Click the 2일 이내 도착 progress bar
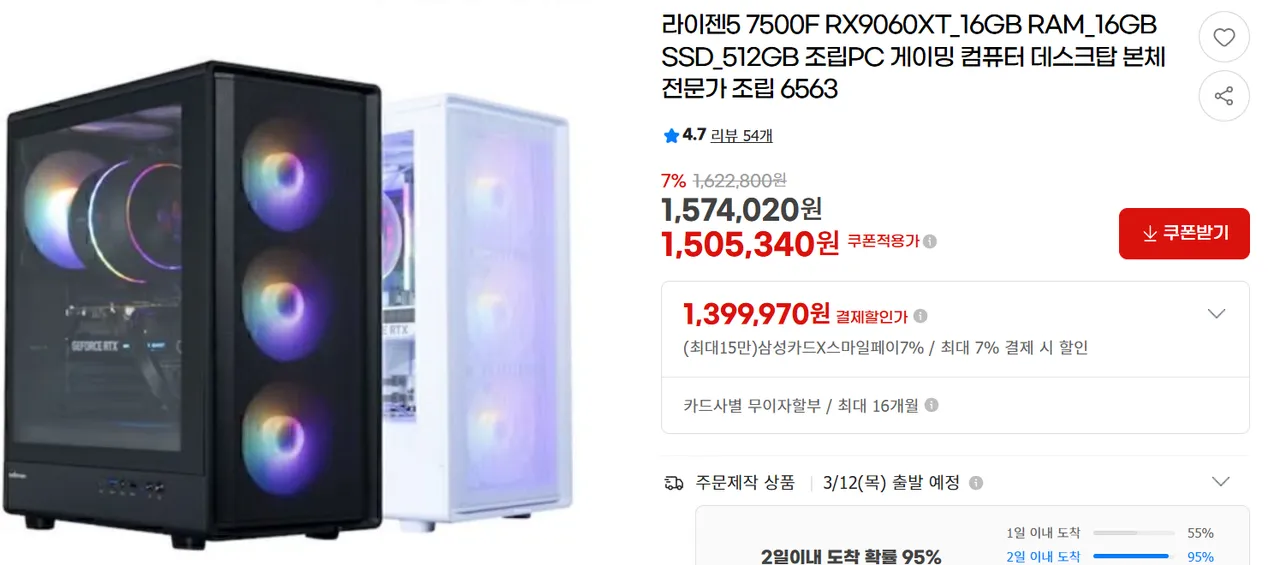The image size is (1280, 565). pos(1132,556)
